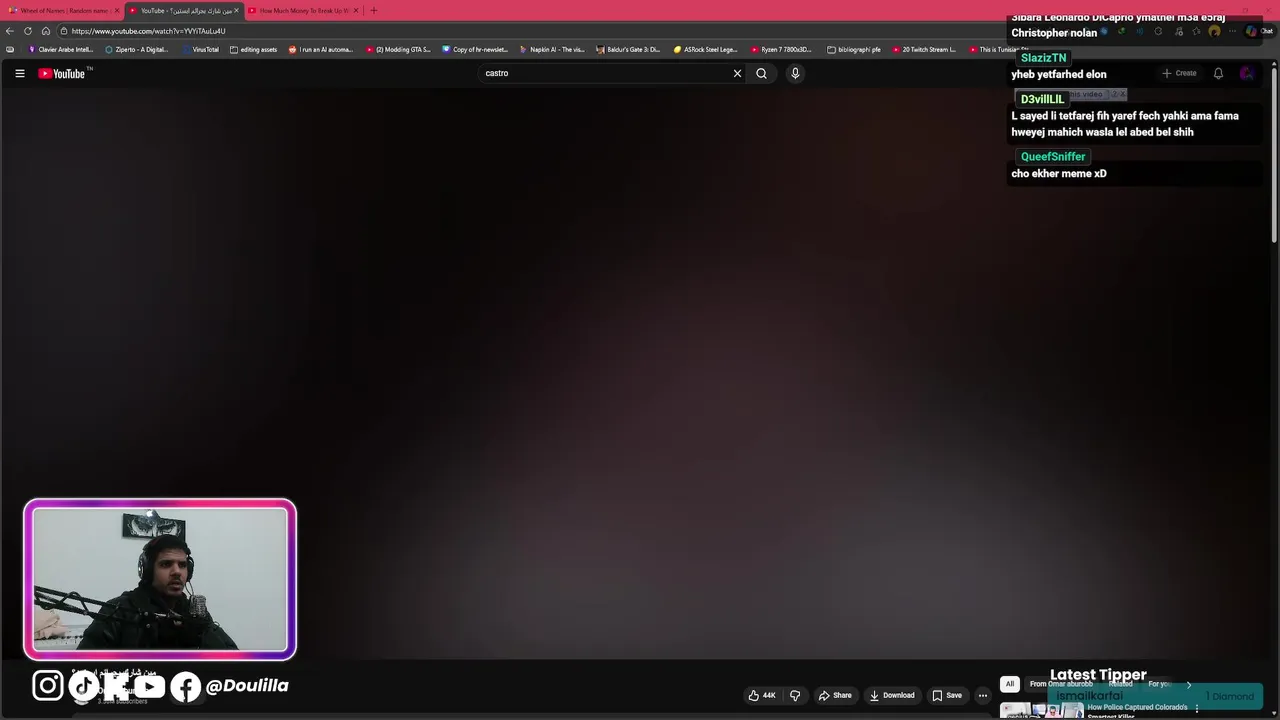The width and height of the screenshot is (1280, 720).
Task: Open the Napkin AI bookmark
Action: (552, 49)
